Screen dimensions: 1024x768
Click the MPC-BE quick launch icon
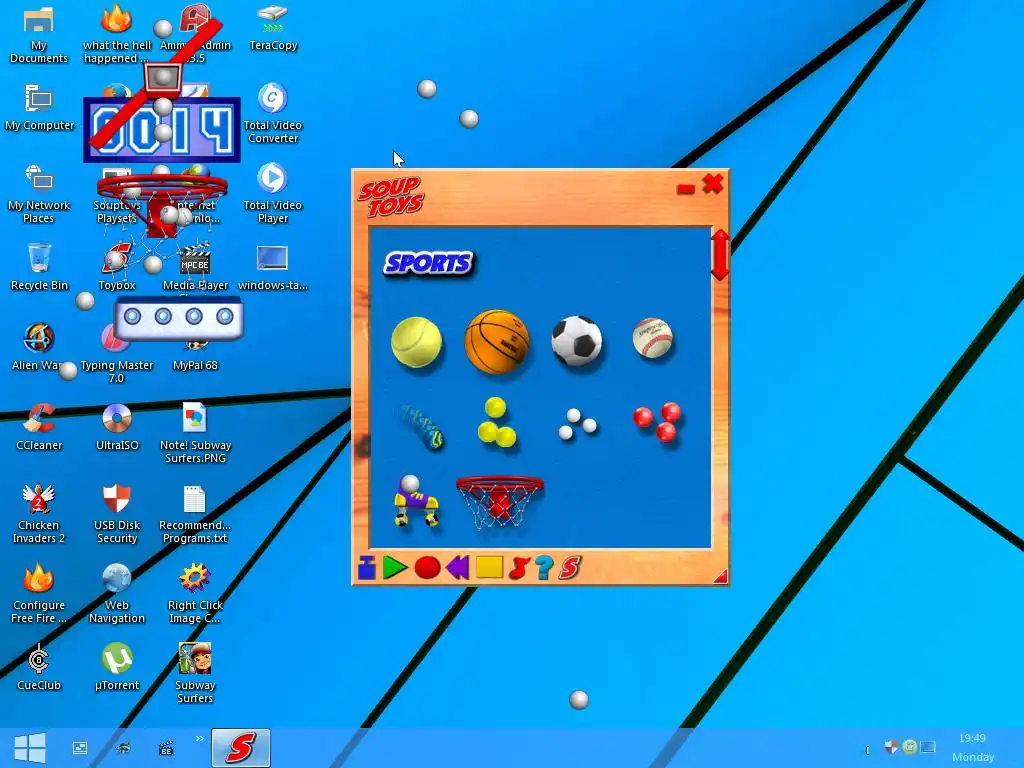[x=167, y=748]
